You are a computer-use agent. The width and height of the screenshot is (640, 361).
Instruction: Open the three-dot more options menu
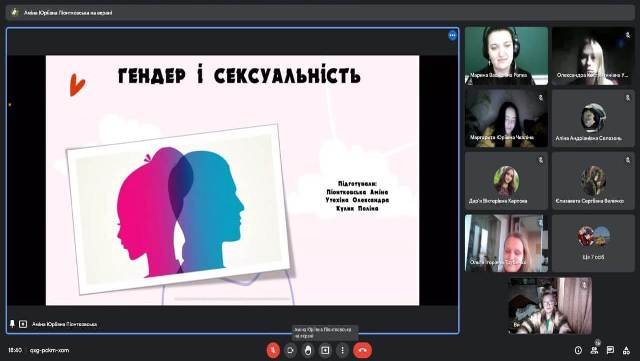[x=342, y=350]
